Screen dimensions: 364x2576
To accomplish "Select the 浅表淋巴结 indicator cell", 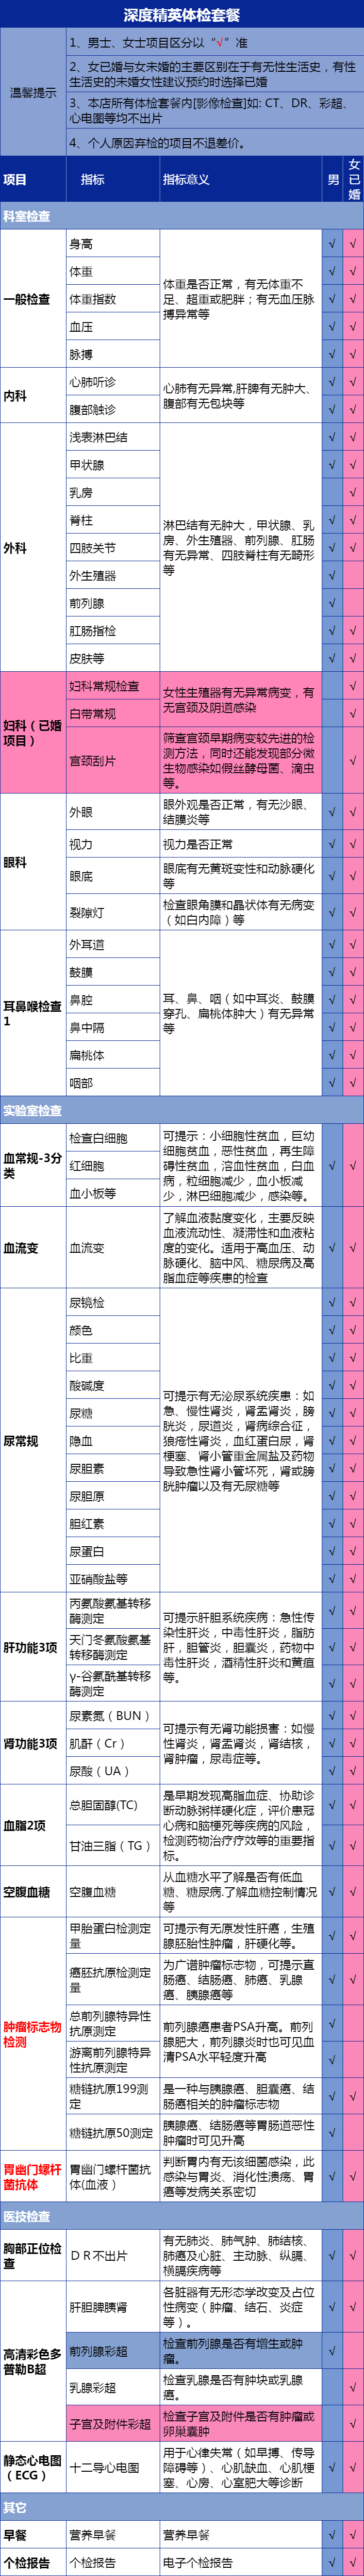I will click(x=113, y=437).
